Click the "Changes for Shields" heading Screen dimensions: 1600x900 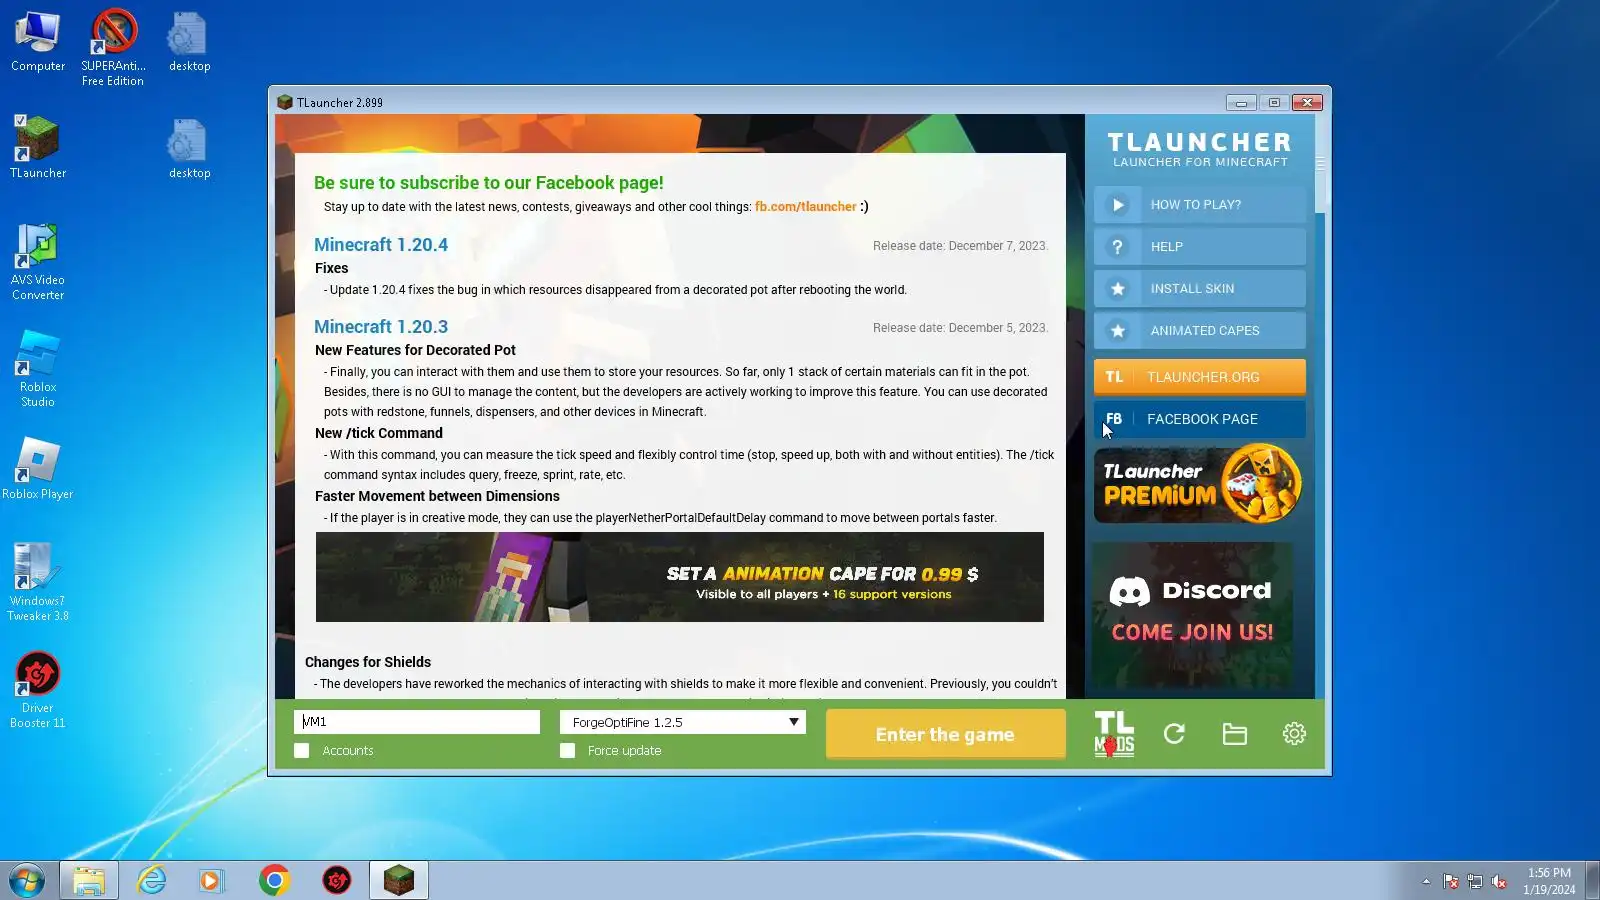(x=368, y=662)
